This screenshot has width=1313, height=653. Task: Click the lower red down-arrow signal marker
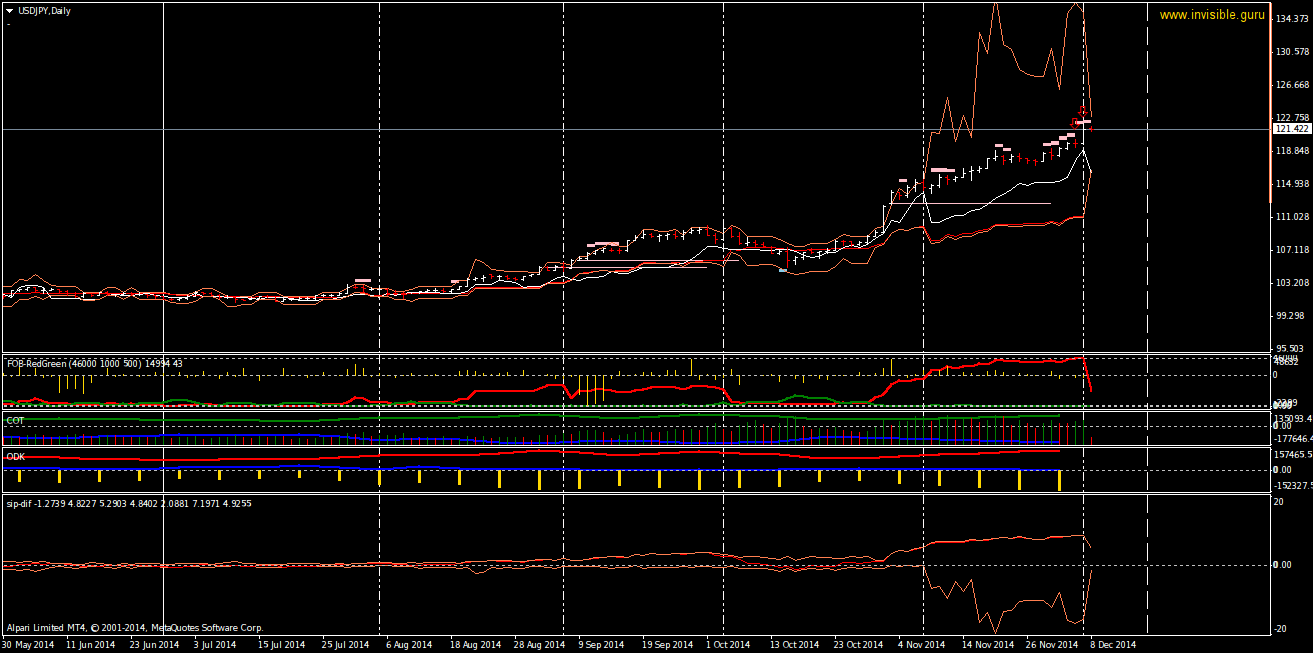click(x=1076, y=123)
